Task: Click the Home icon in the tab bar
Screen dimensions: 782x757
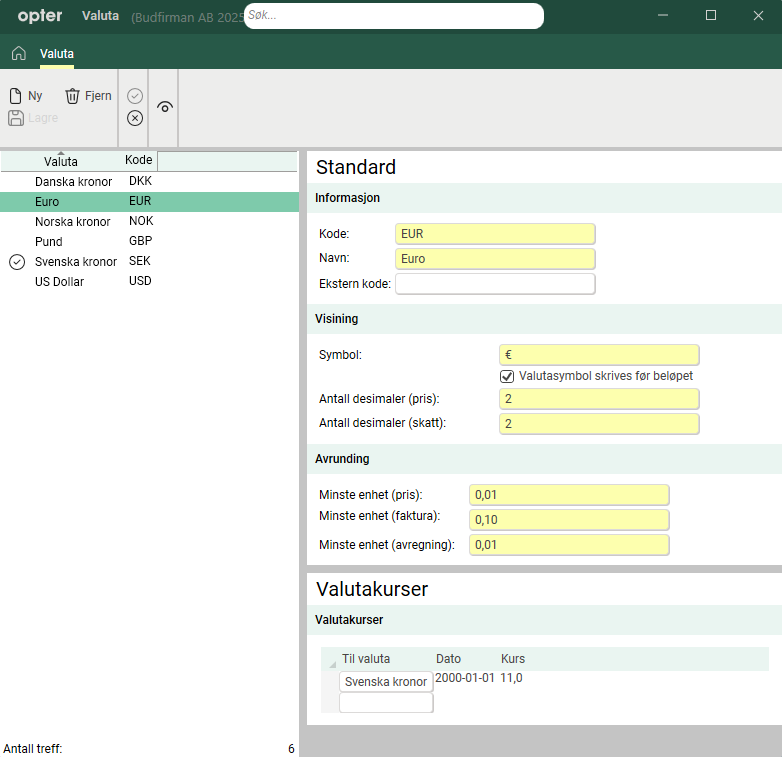Action: (18, 54)
